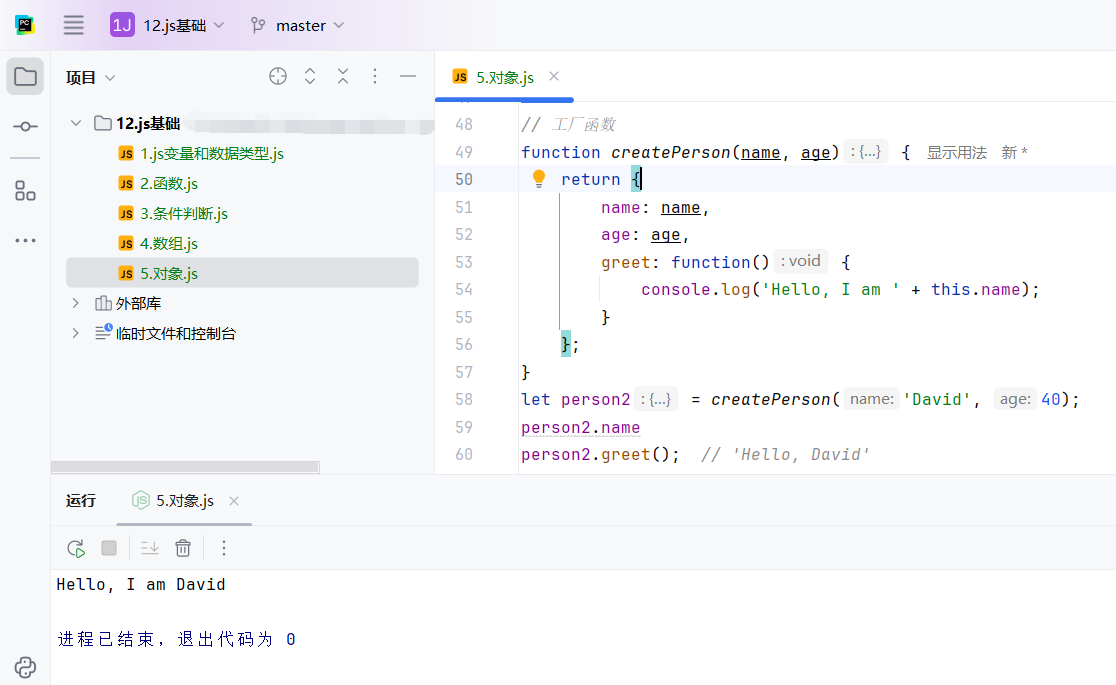This screenshot has width=1116, height=685.
Task: Click the console output Hello, I am David
Action: pyautogui.click(x=141, y=585)
